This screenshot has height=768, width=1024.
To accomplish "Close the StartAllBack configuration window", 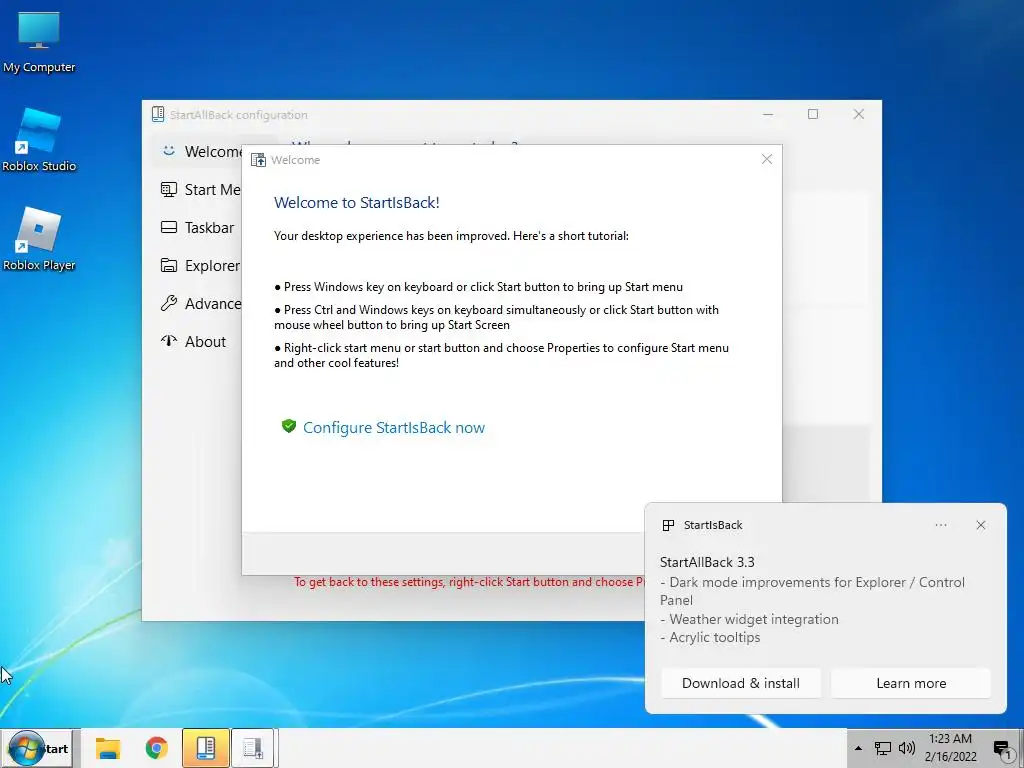I will pyautogui.click(x=859, y=114).
